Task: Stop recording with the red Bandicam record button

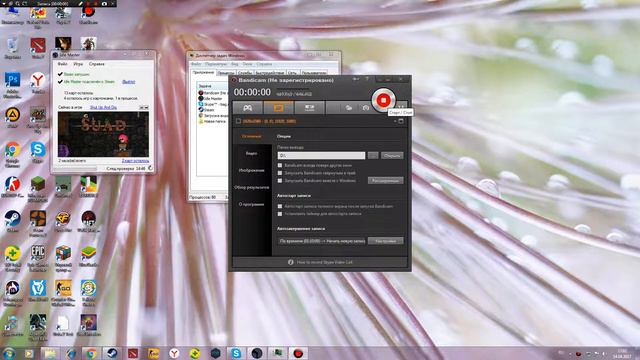Action: tap(383, 100)
